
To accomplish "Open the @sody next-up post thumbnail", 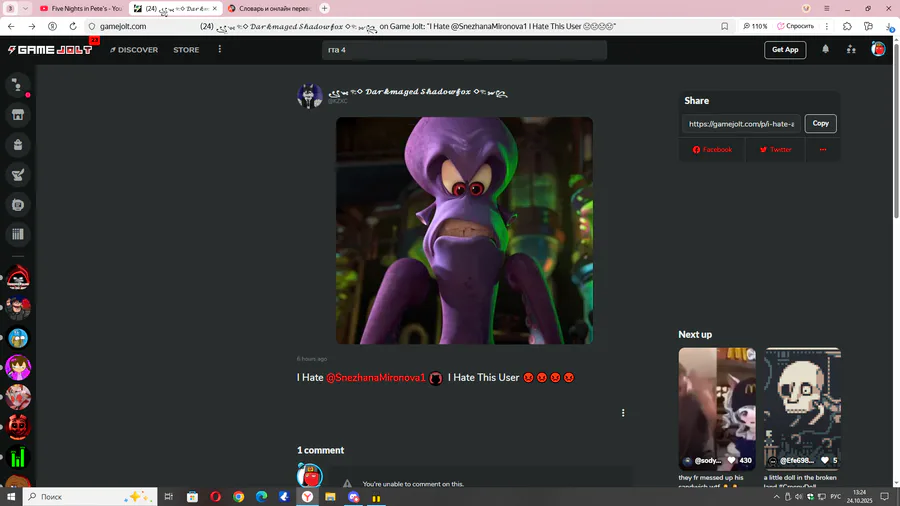I will pos(717,408).
